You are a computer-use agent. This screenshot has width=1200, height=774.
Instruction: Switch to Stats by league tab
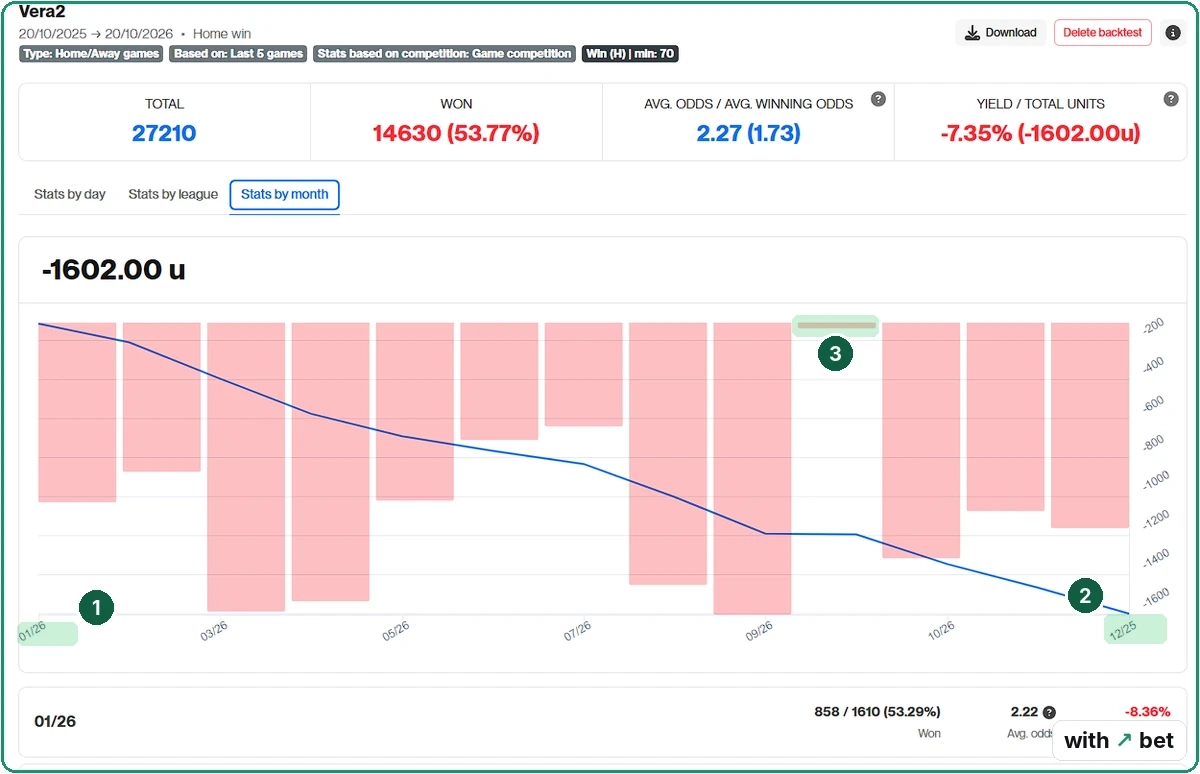click(x=173, y=194)
